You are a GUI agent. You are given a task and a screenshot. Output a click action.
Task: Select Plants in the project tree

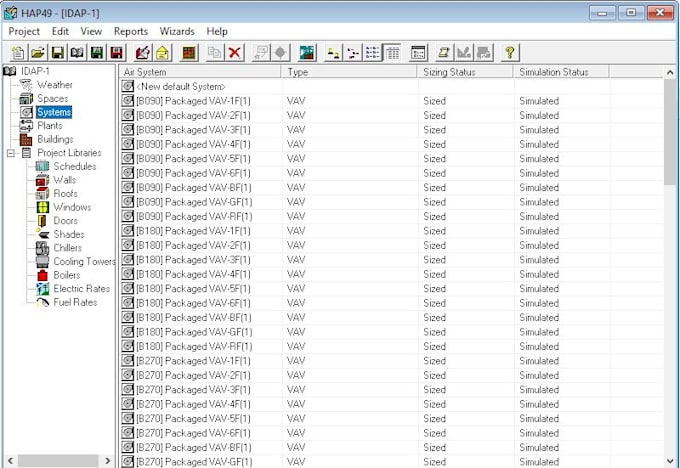click(x=49, y=126)
